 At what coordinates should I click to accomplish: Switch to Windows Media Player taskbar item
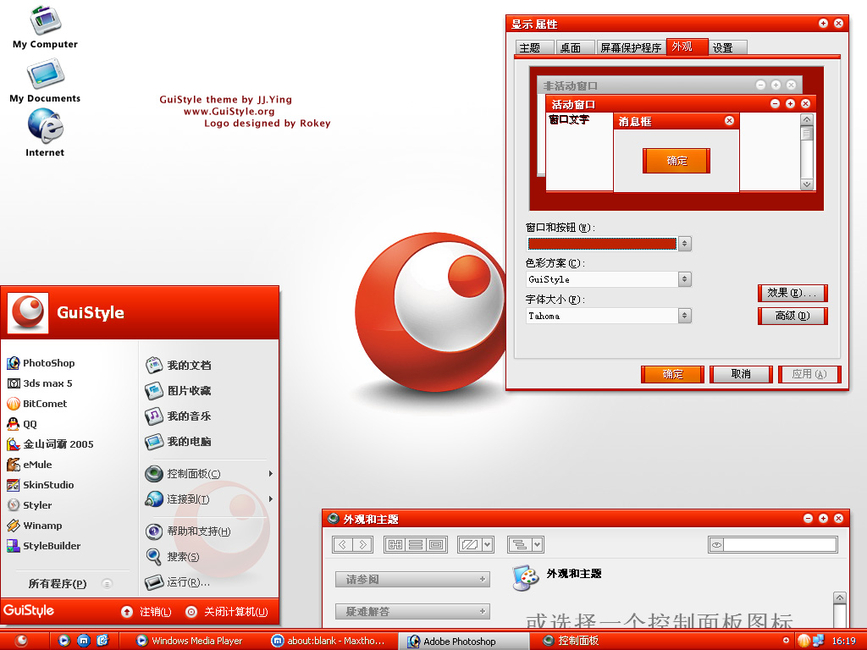pos(190,641)
